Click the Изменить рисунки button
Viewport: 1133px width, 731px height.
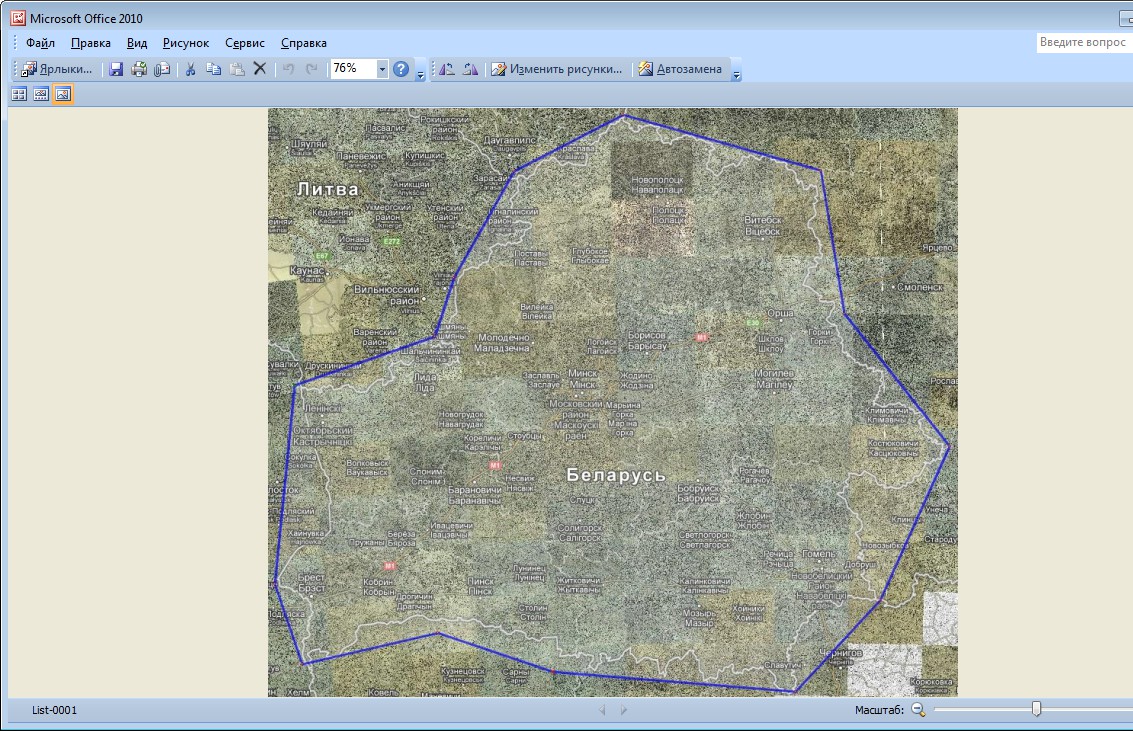[557, 69]
